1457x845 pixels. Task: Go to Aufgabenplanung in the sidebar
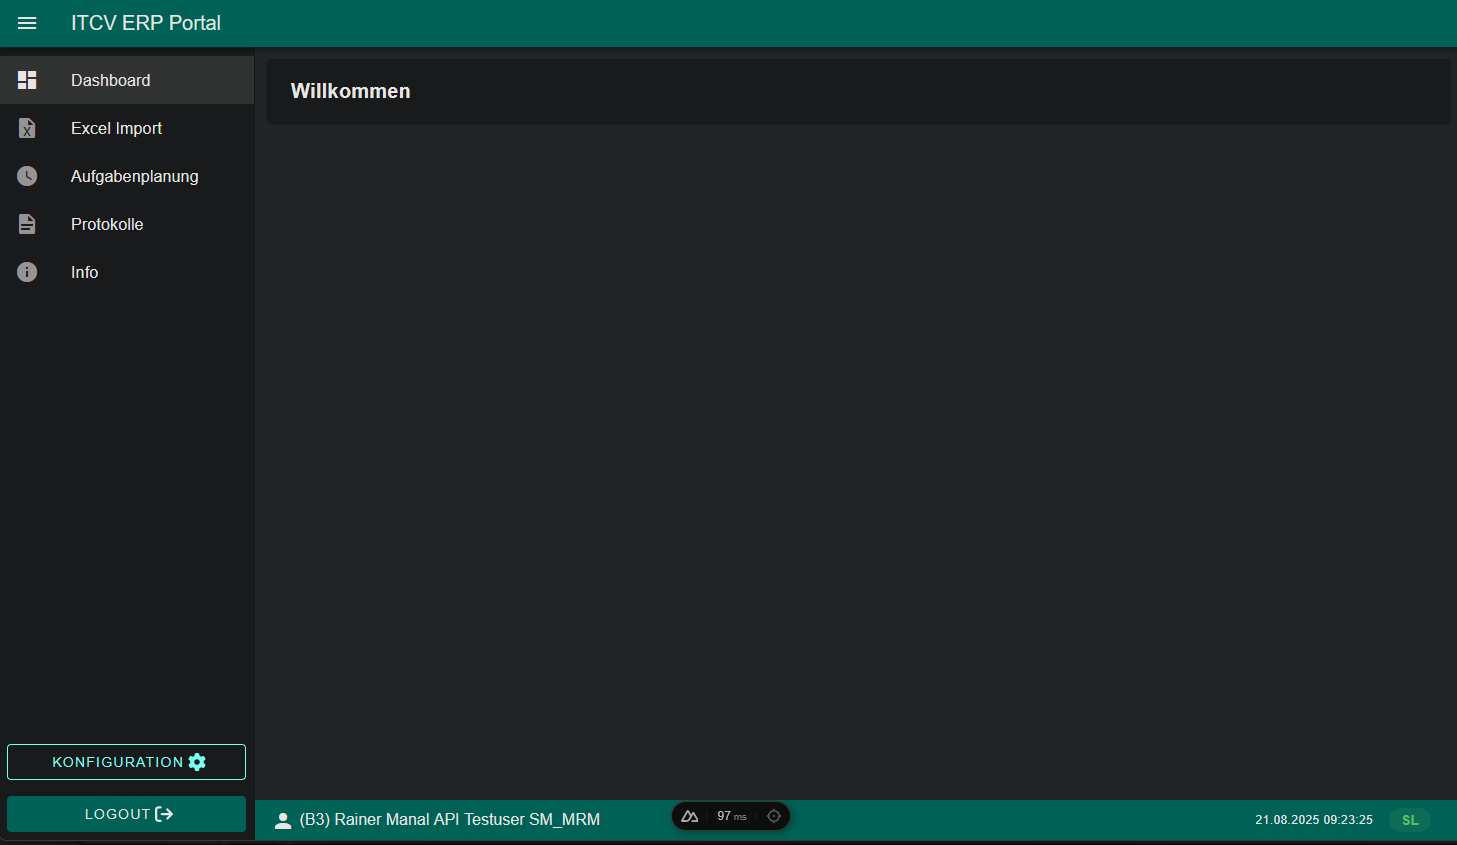coord(134,176)
